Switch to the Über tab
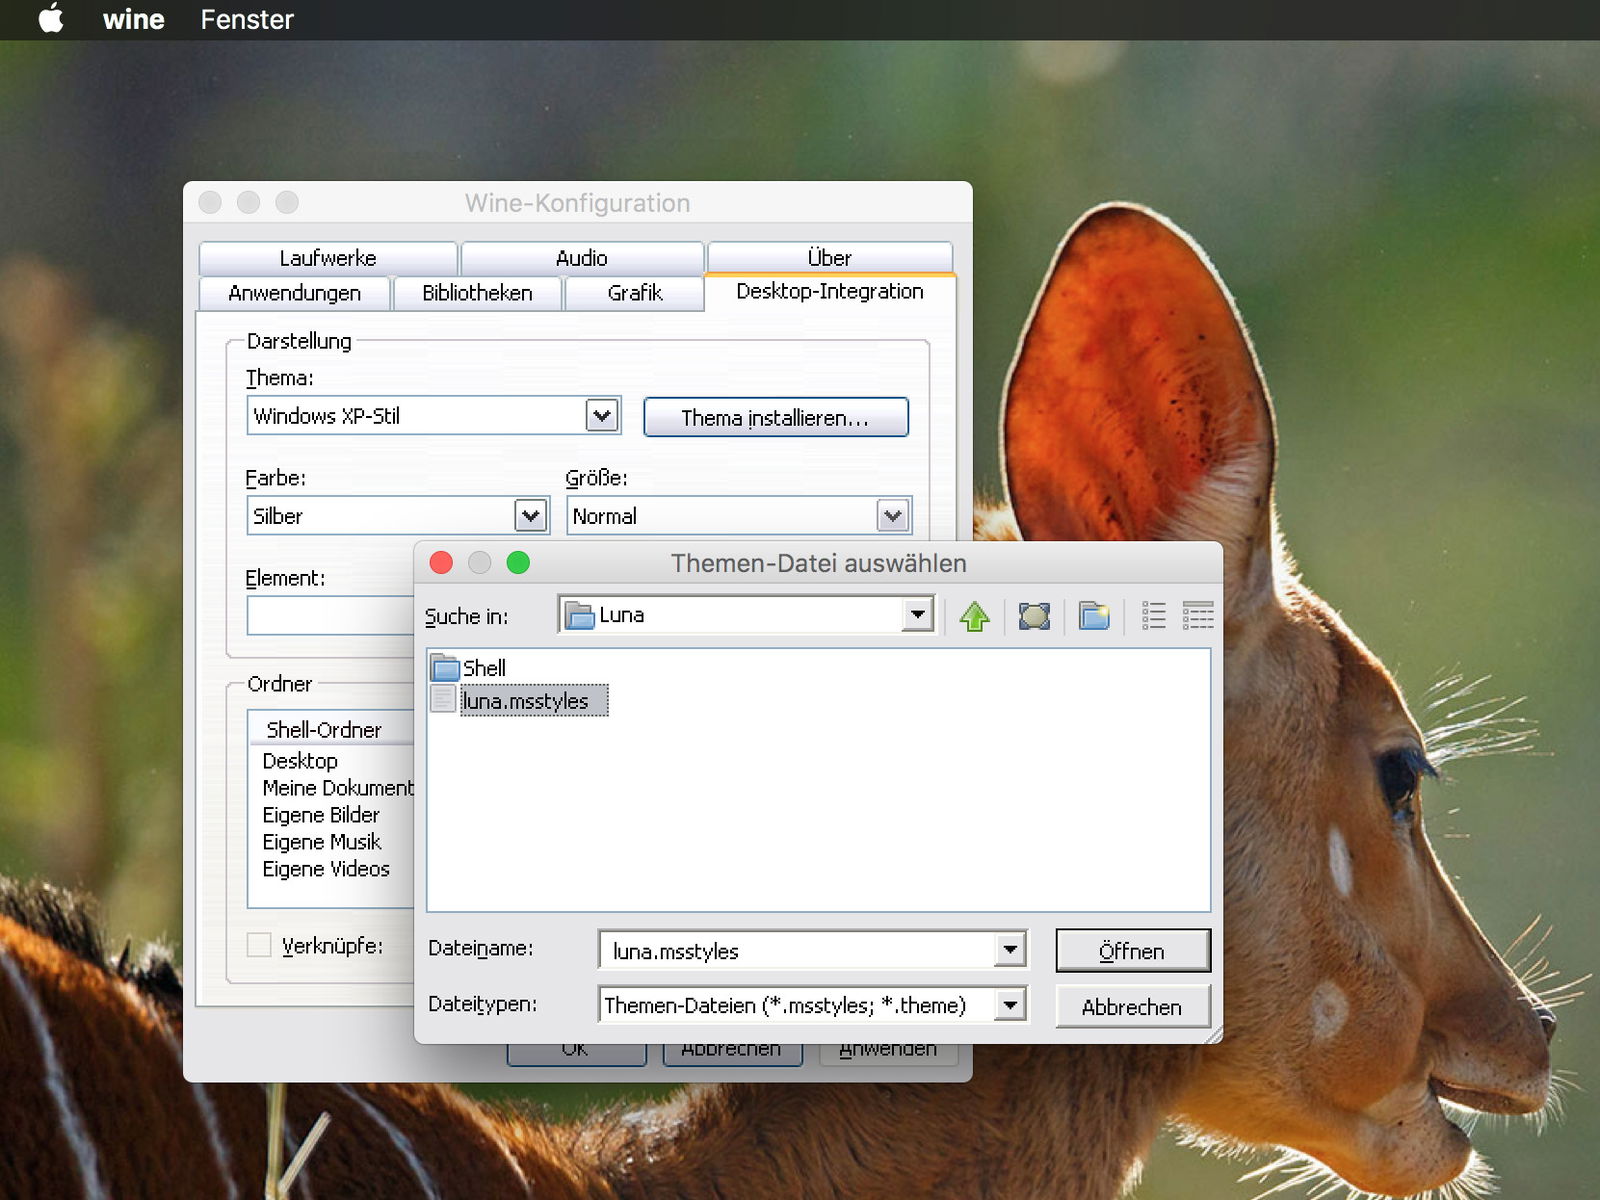 829,257
